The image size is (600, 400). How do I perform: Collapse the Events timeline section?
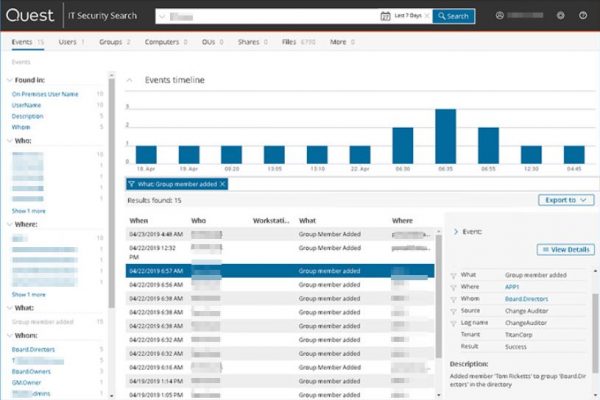click(129, 79)
